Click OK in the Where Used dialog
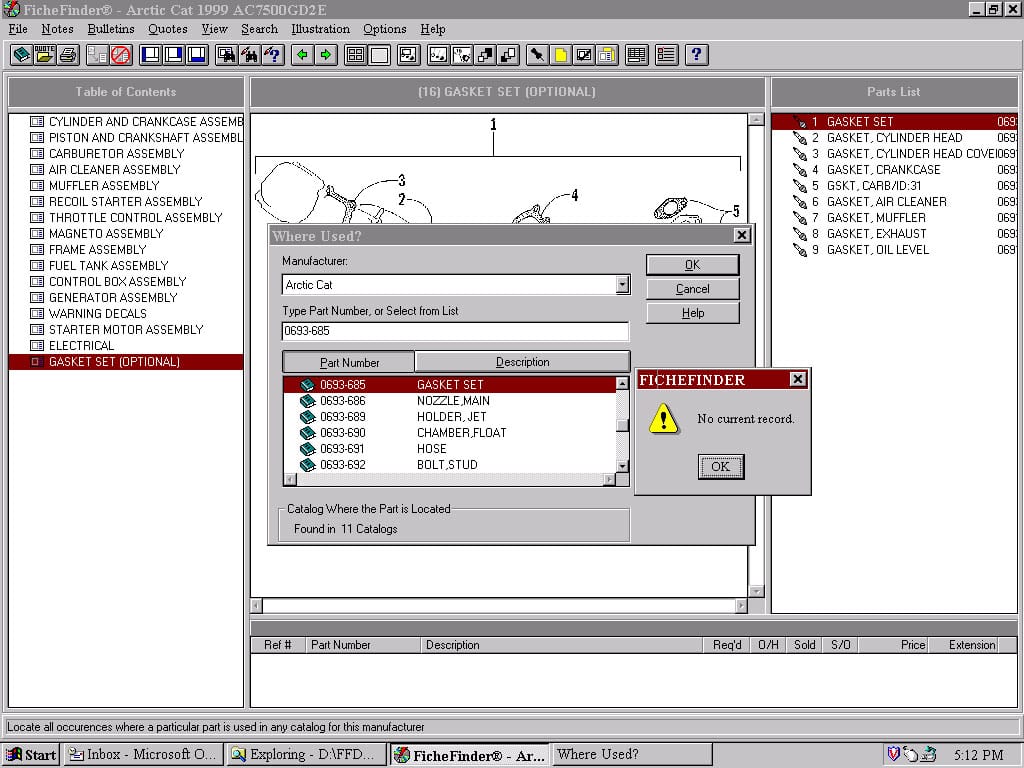Screen dimensions: 1024x768 tap(692, 265)
